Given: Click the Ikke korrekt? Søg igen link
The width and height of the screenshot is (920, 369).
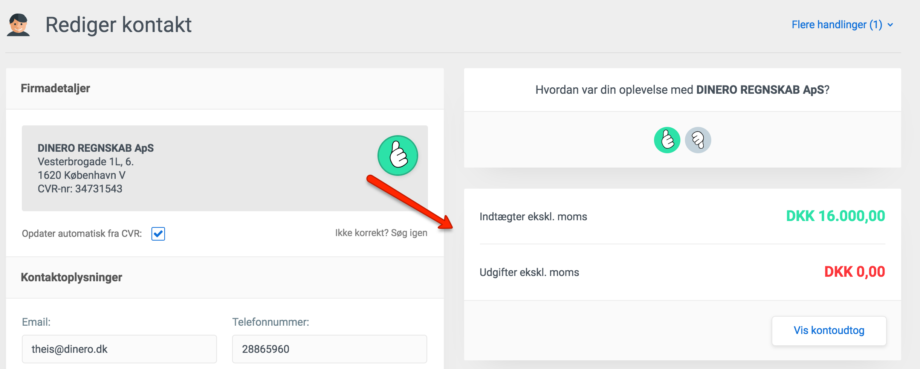Looking at the screenshot, I should (x=381, y=233).
